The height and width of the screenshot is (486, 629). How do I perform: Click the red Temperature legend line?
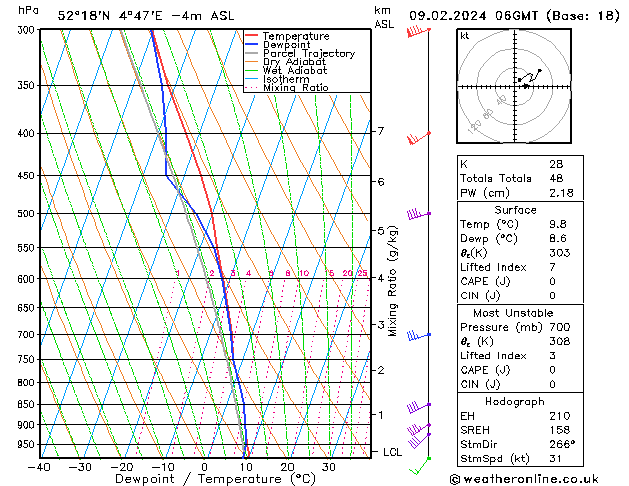click(x=252, y=36)
